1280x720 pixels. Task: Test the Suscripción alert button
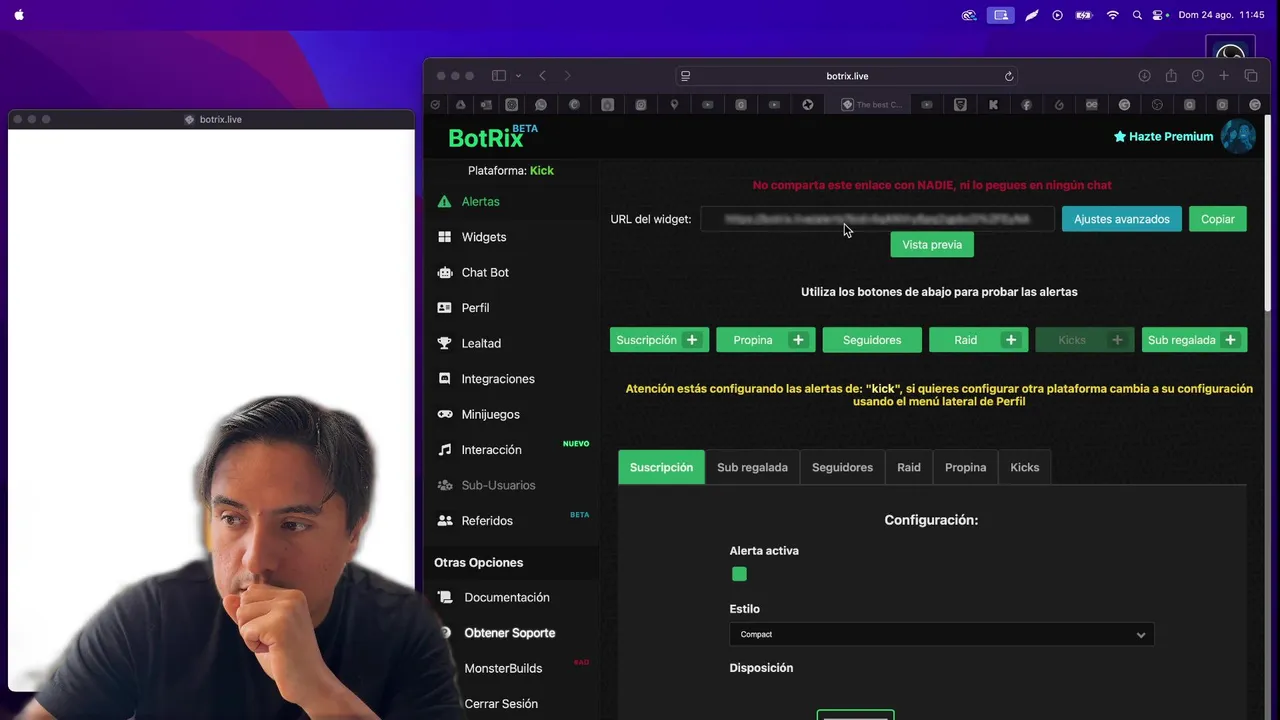click(x=659, y=340)
